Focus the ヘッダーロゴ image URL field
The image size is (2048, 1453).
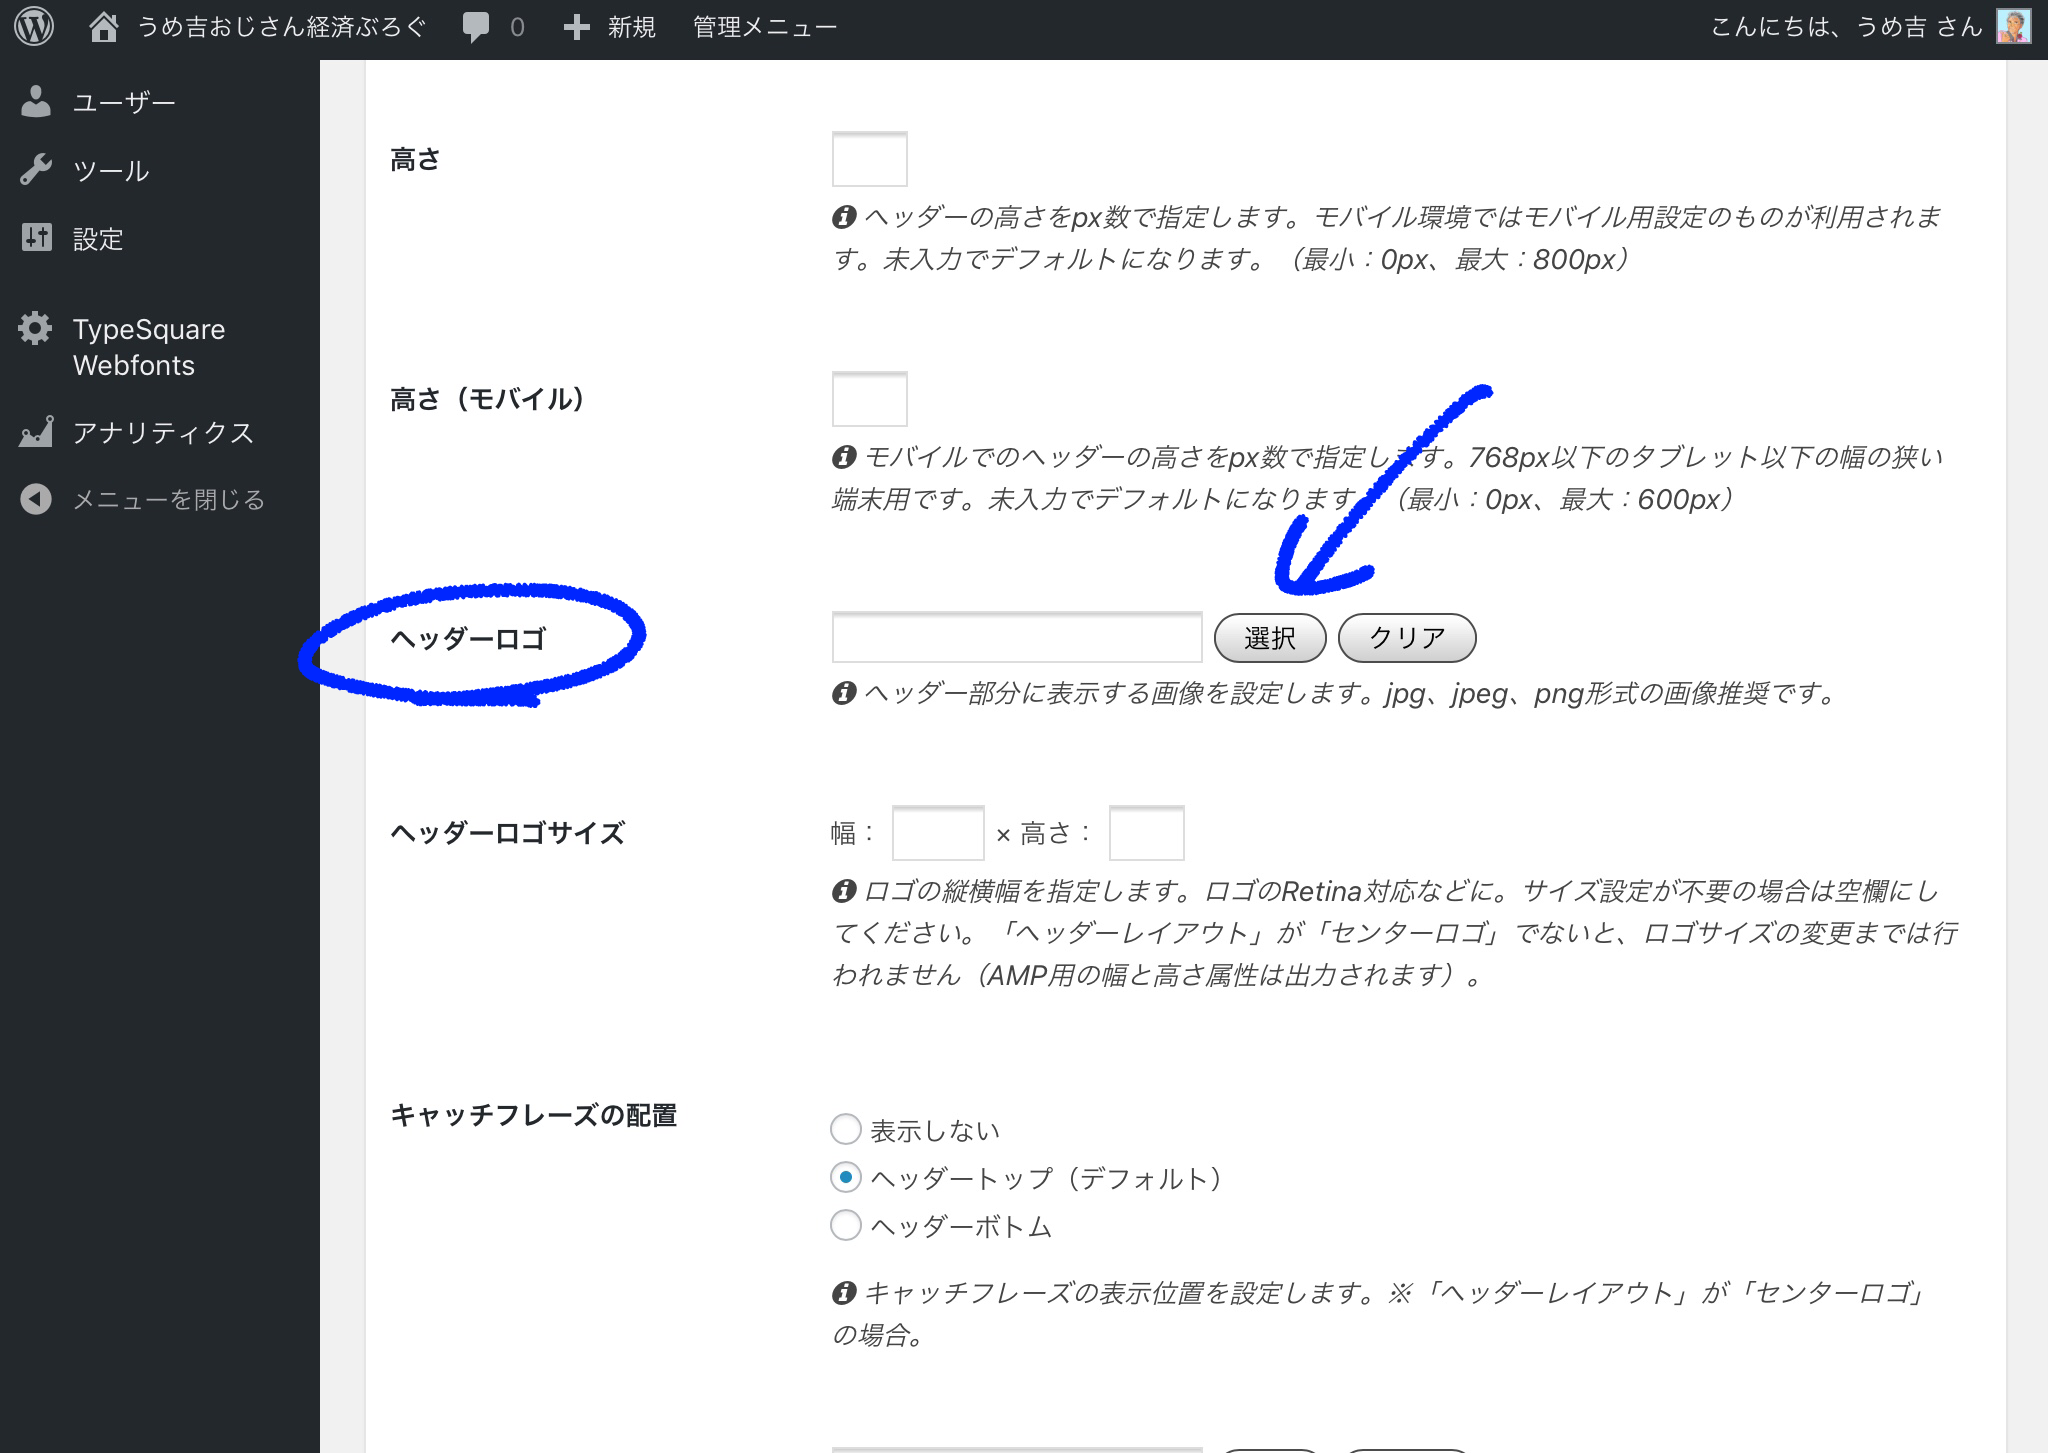click(1016, 638)
